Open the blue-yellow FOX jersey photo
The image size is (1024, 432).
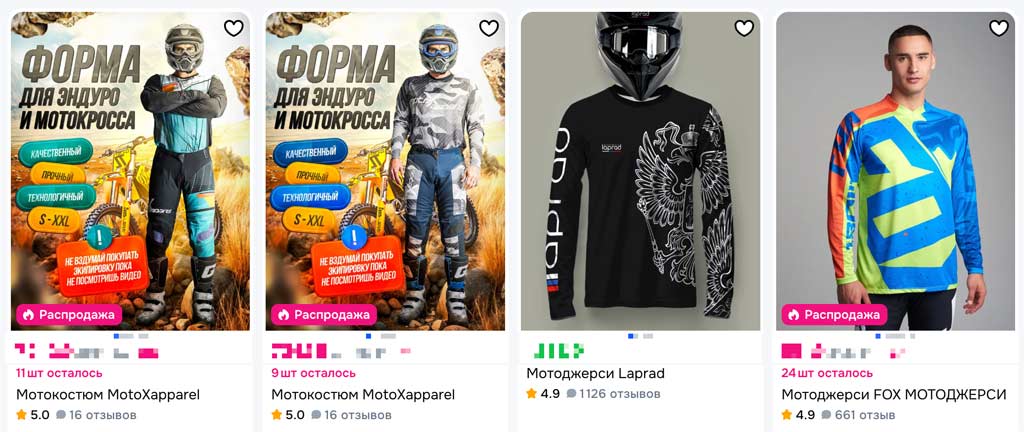click(895, 171)
